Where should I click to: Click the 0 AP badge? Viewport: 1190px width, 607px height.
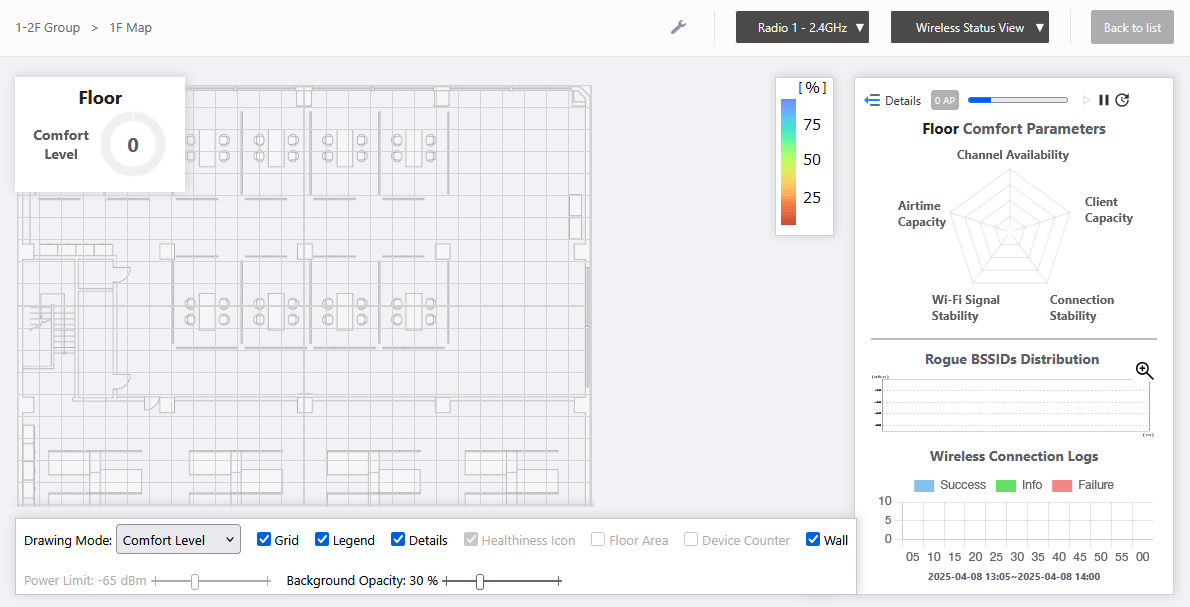pyautogui.click(x=944, y=100)
